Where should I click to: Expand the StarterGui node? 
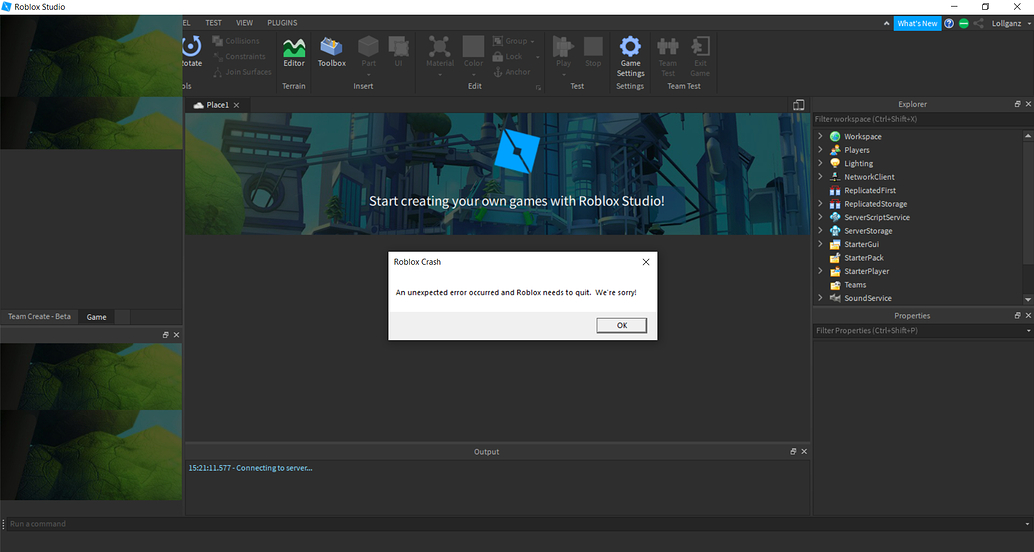[x=820, y=244]
